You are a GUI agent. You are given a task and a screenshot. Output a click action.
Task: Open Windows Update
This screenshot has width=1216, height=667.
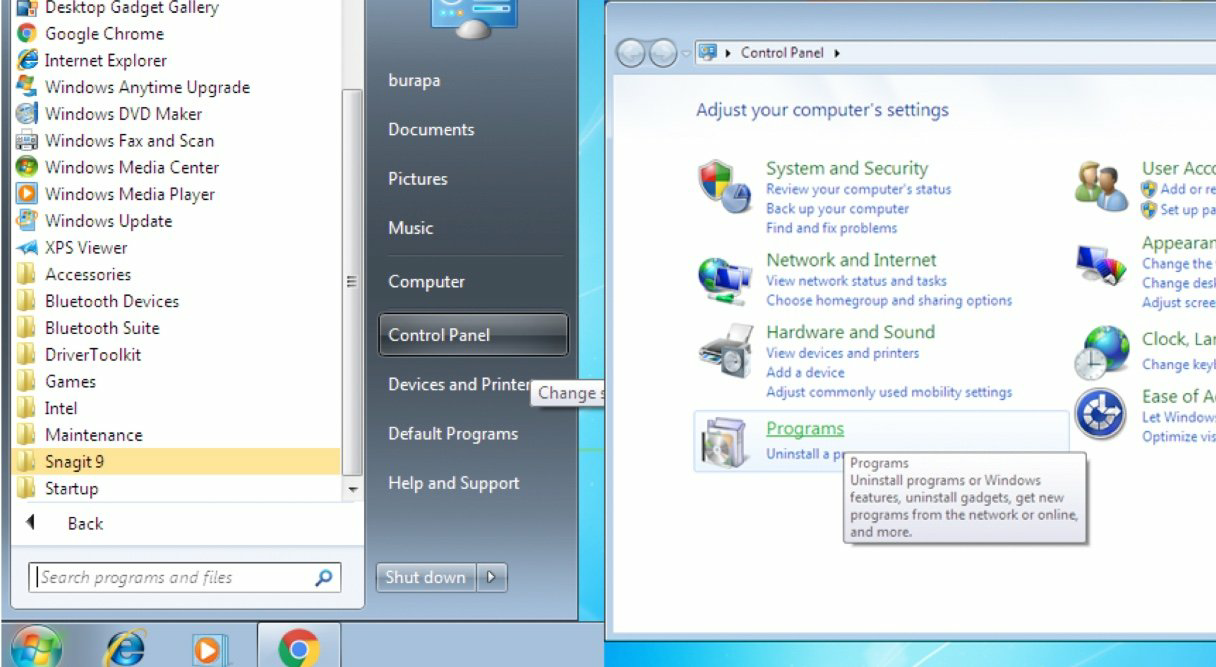pyautogui.click(x=108, y=221)
